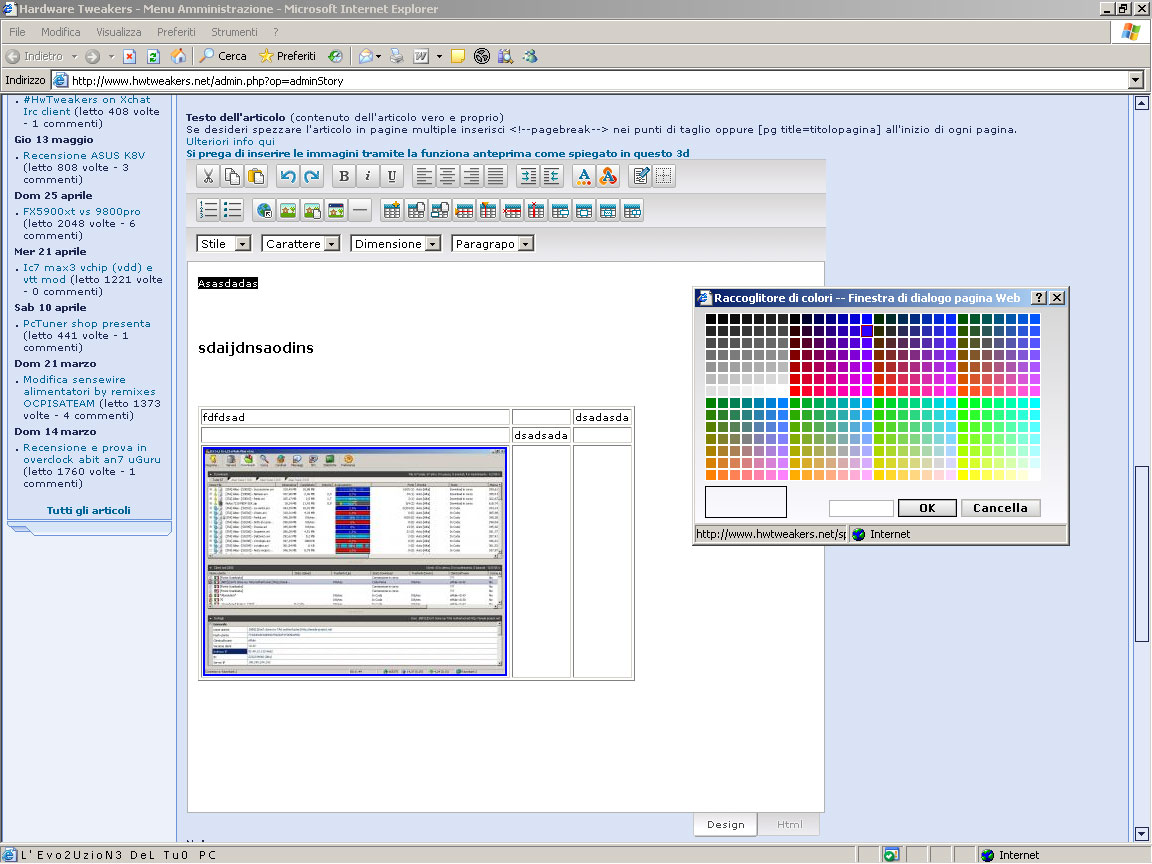Open the Paragrapo dropdown

525,244
